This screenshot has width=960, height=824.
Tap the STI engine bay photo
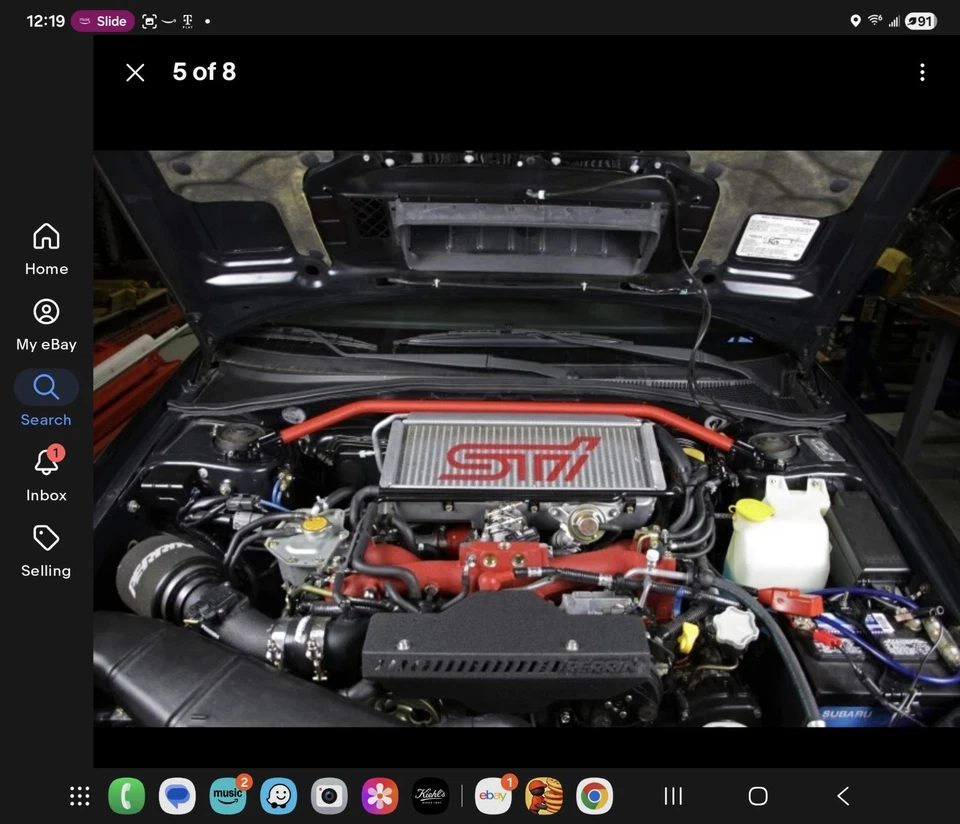point(527,438)
